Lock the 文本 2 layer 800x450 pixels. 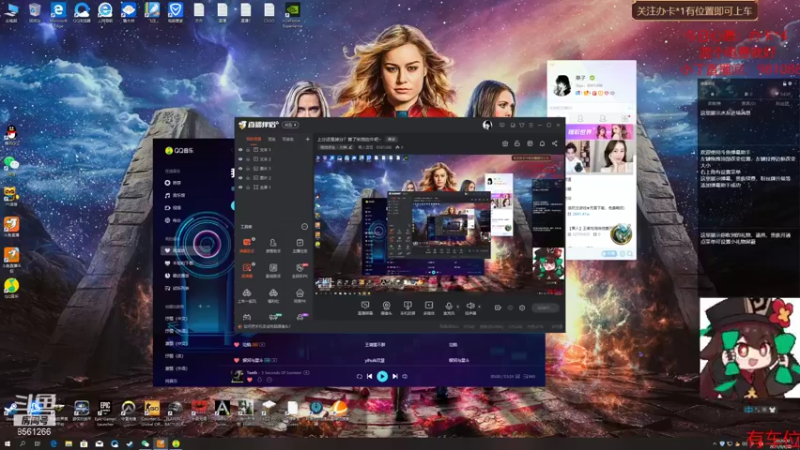coord(248,159)
